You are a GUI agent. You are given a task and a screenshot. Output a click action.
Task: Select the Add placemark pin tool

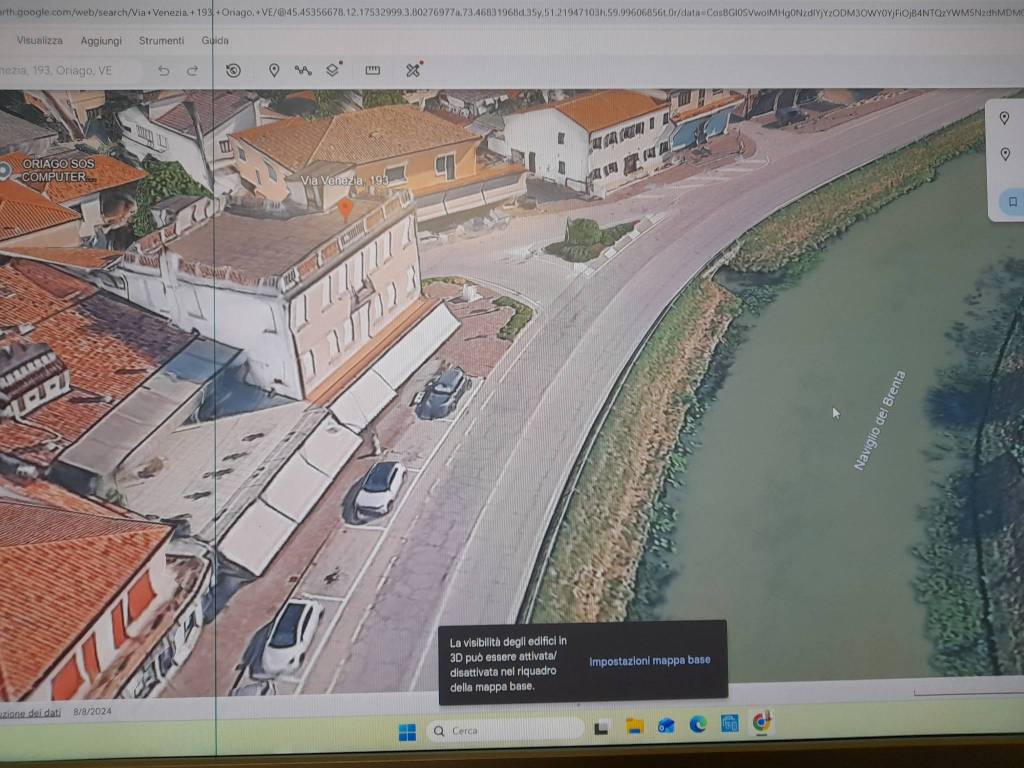[x=274, y=70]
